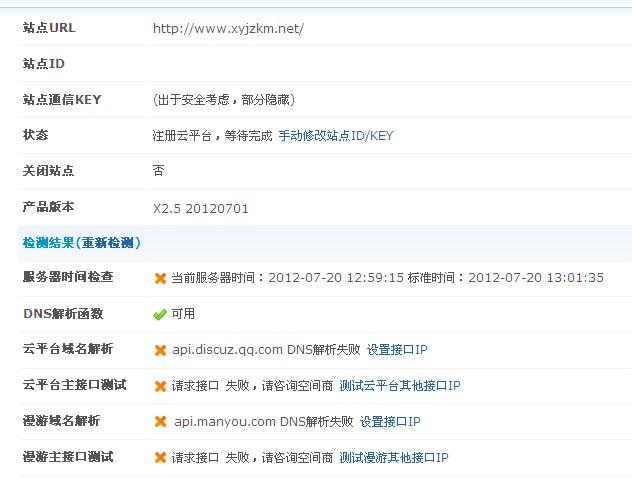The height and width of the screenshot is (485, 632).
Task: Click the 站点通信KEY label
Action: (62, 100)
